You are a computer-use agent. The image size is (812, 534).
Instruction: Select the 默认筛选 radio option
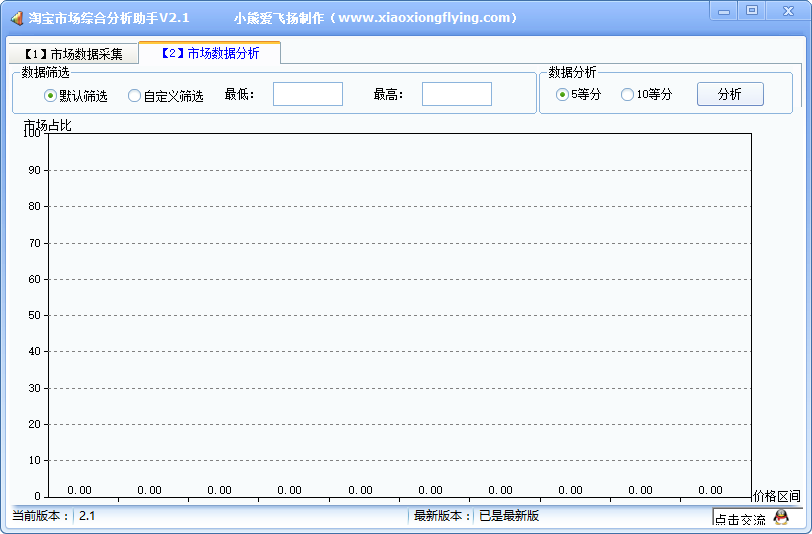(x=51, y=96)
